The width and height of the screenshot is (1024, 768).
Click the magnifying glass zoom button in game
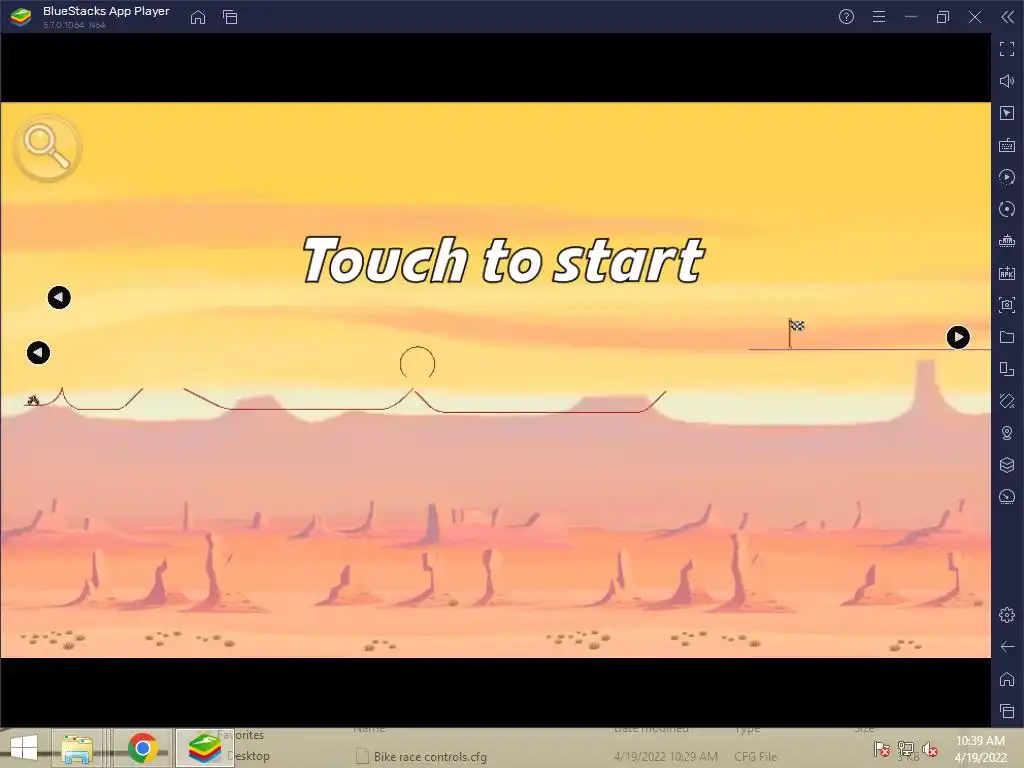tap(47, 148)
